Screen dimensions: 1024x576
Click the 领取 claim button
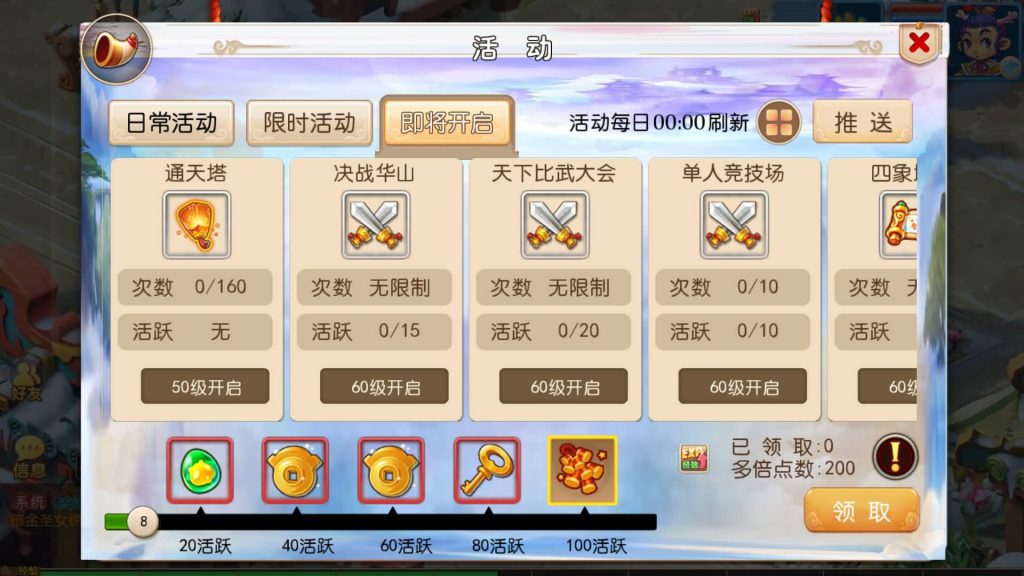(x=861, y=511)
